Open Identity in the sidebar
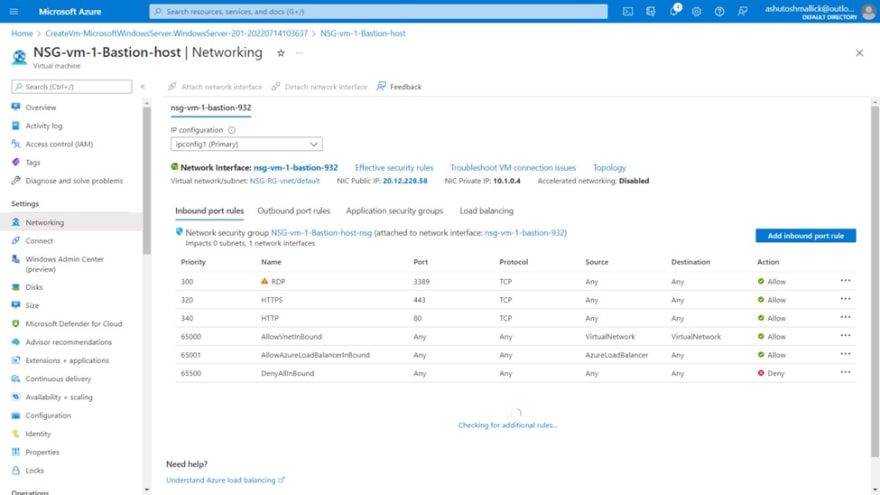Viewport: 880px width, 495px height. 38,434
